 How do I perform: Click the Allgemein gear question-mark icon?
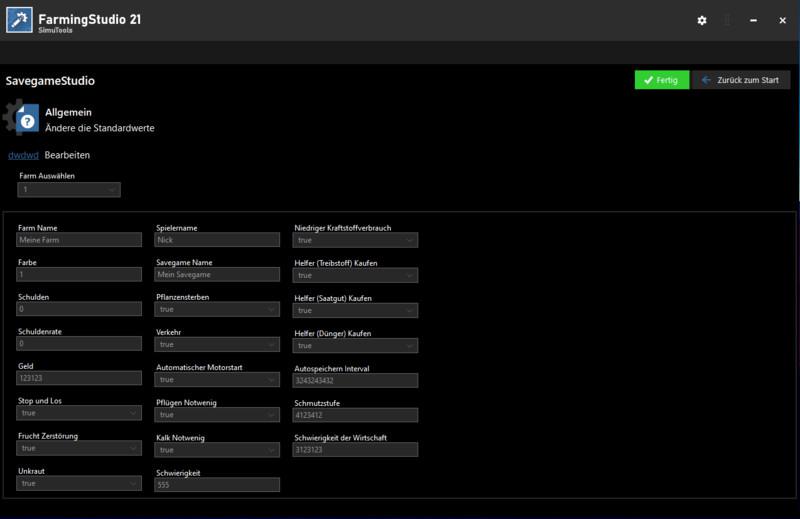pyautogui.click(x=23, y=119)
